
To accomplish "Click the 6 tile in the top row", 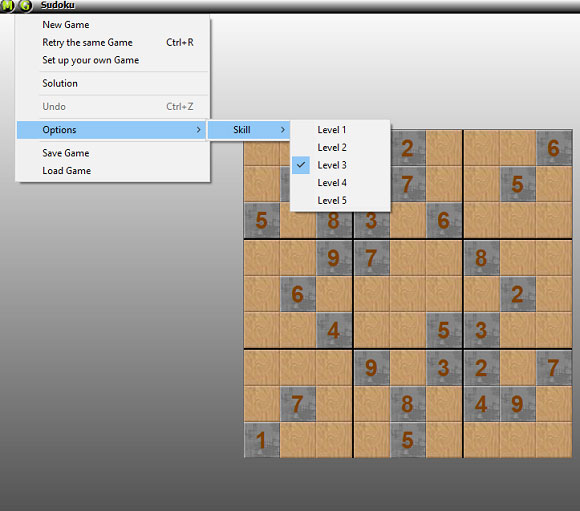I will (554, 148).
